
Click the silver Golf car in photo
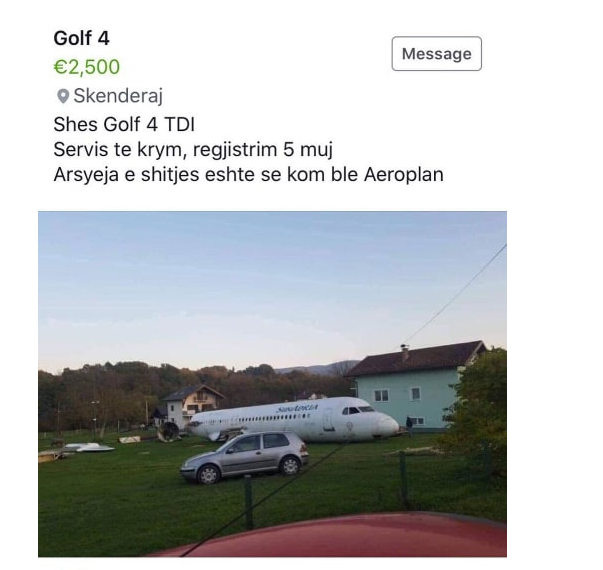point(245,457)
